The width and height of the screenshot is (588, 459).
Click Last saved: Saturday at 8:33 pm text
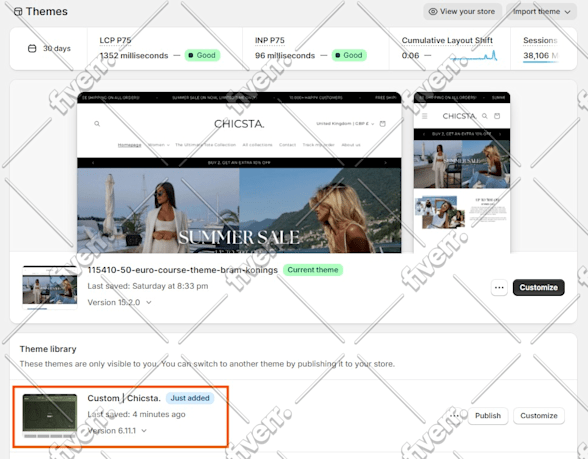(148, 286)
